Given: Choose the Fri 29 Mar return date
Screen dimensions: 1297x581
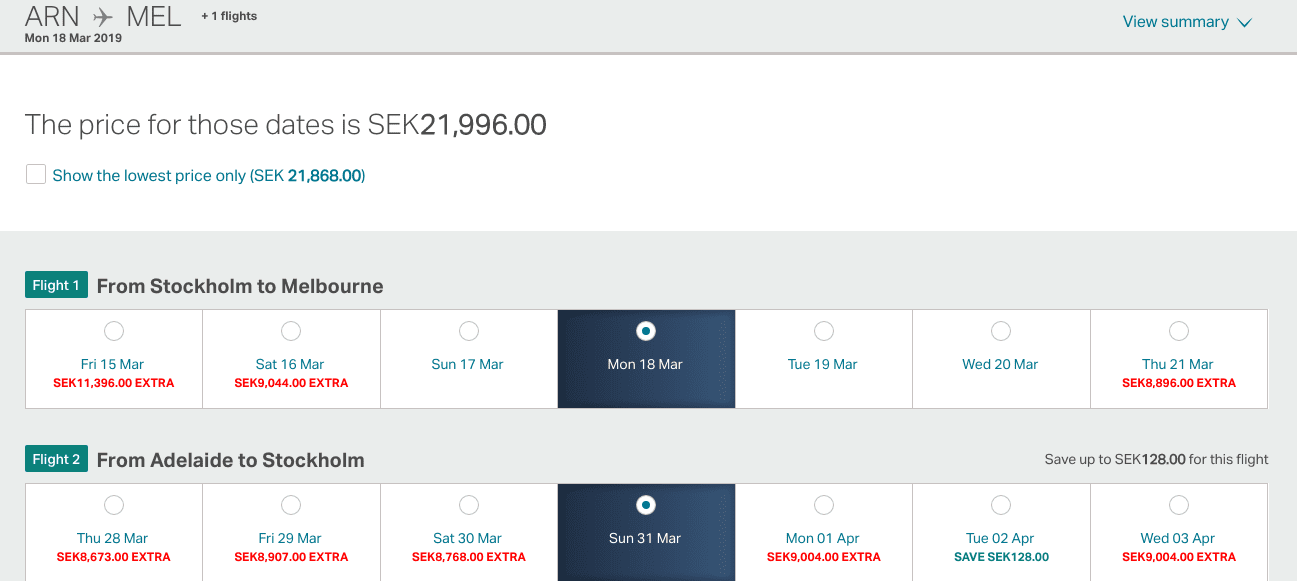Looking at the screenshot, I should coord(291,505).
